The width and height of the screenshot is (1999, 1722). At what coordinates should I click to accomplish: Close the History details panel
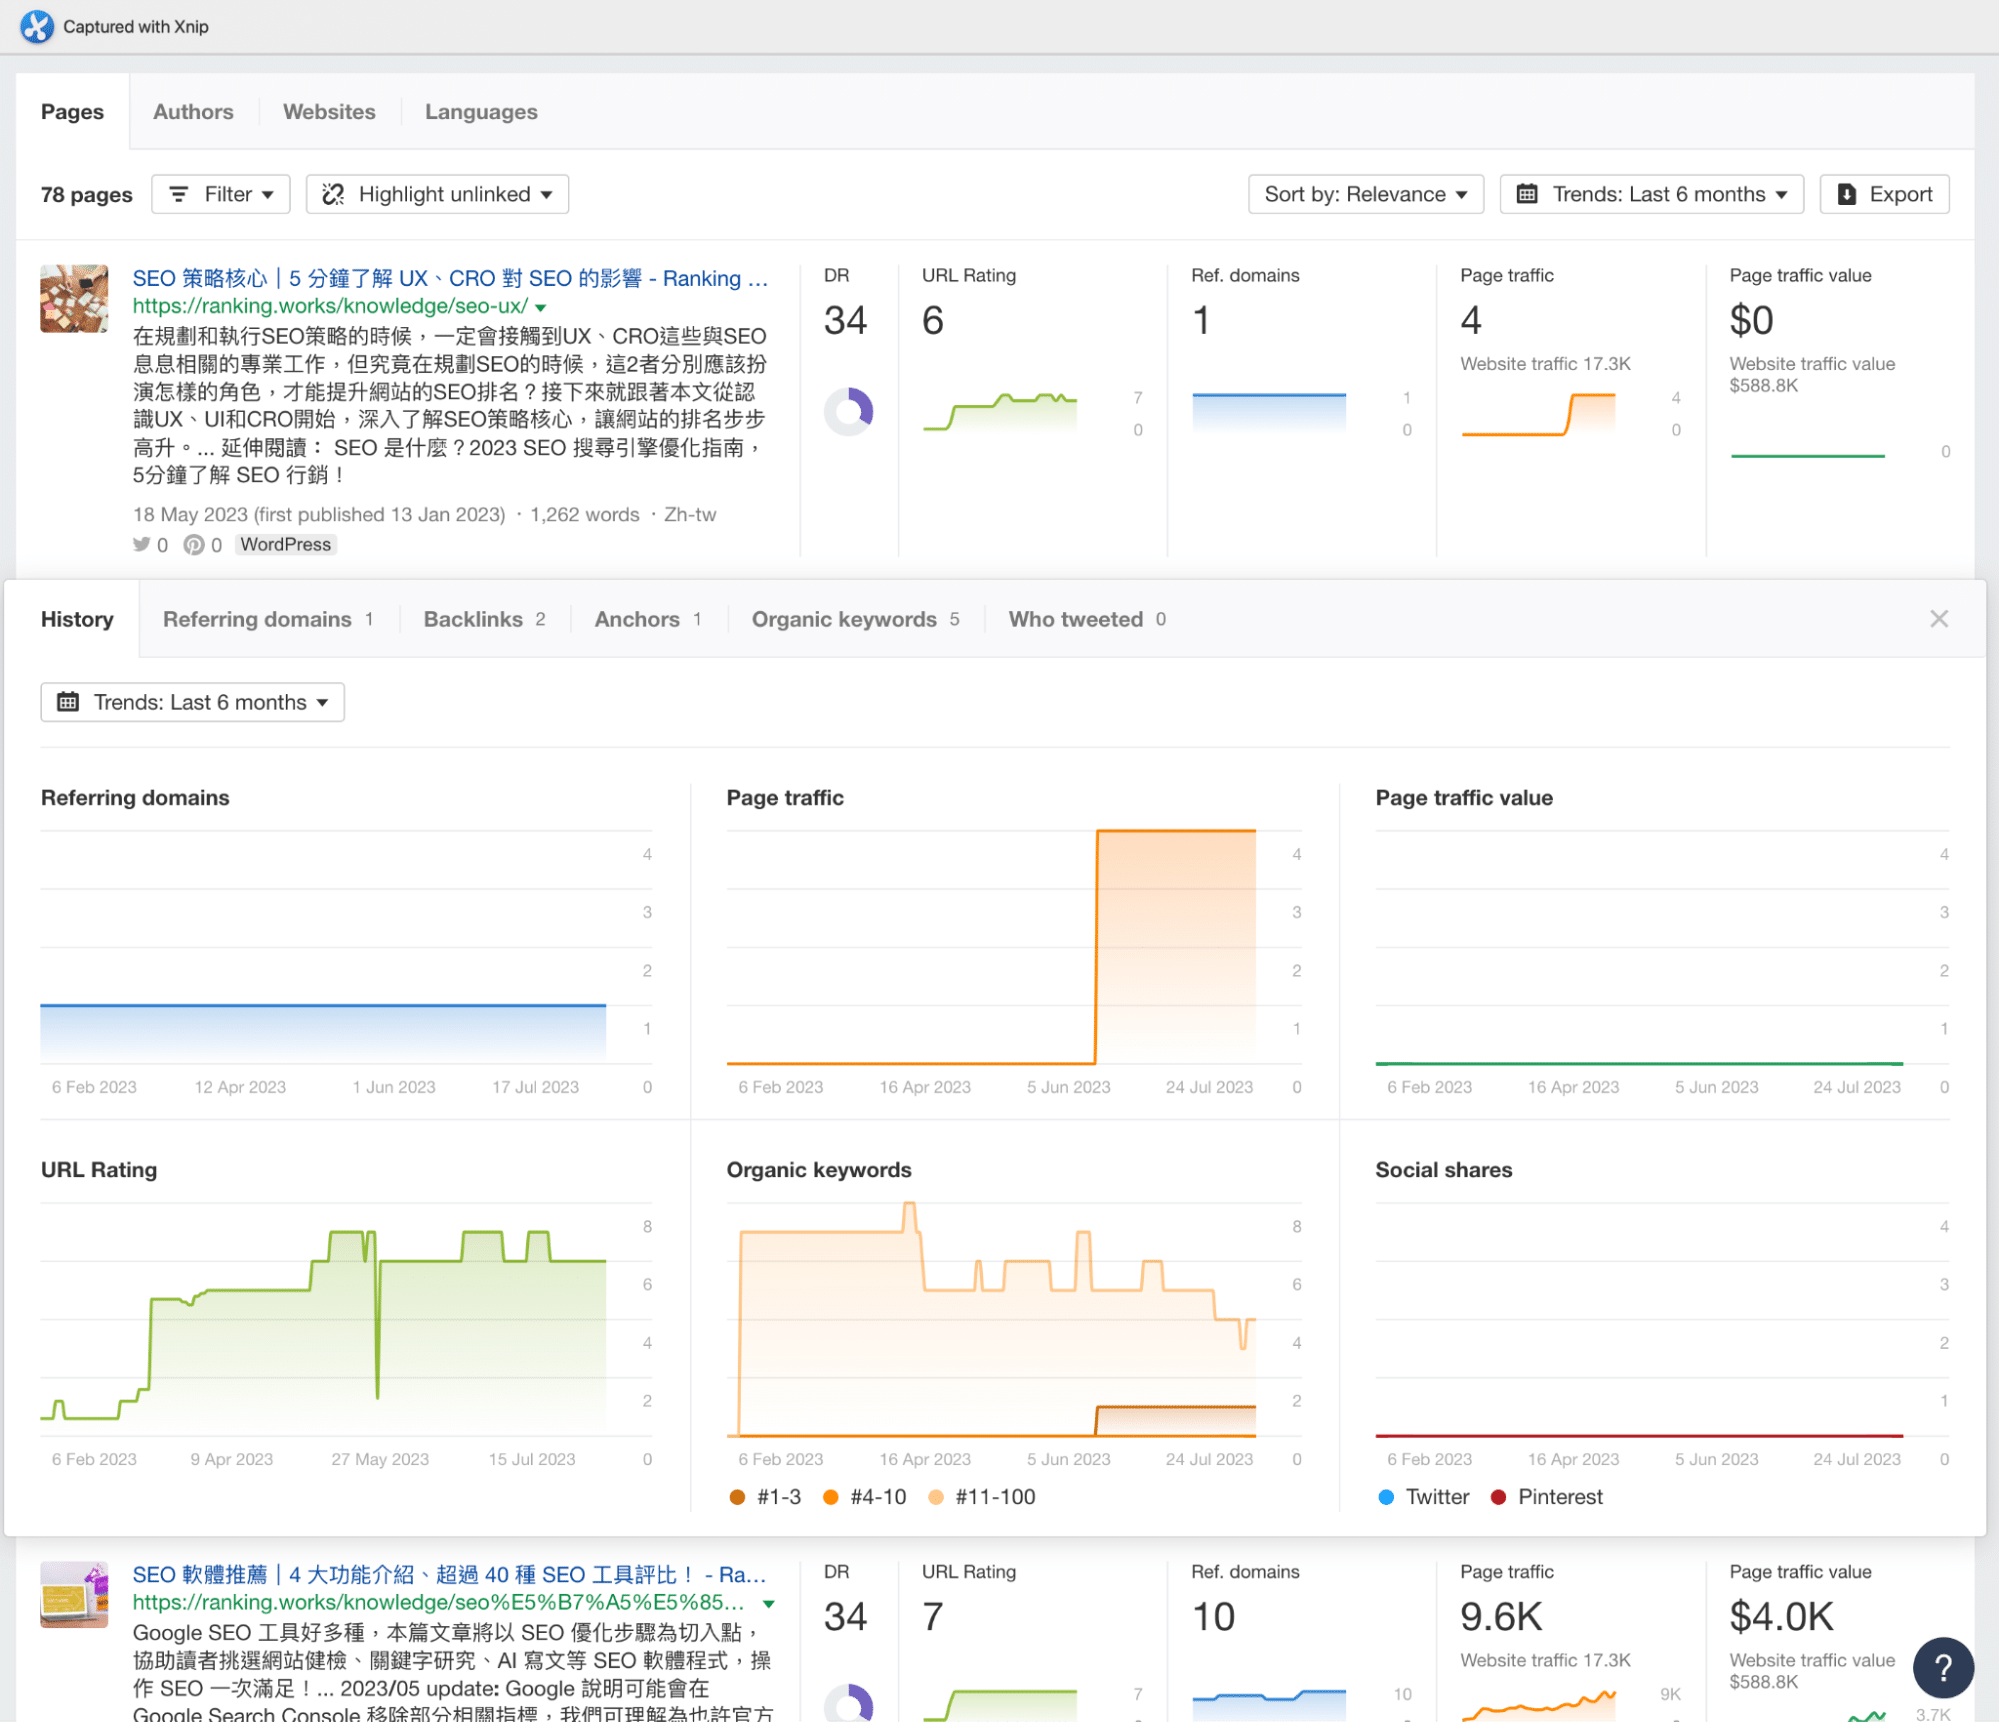point(1939,619)
